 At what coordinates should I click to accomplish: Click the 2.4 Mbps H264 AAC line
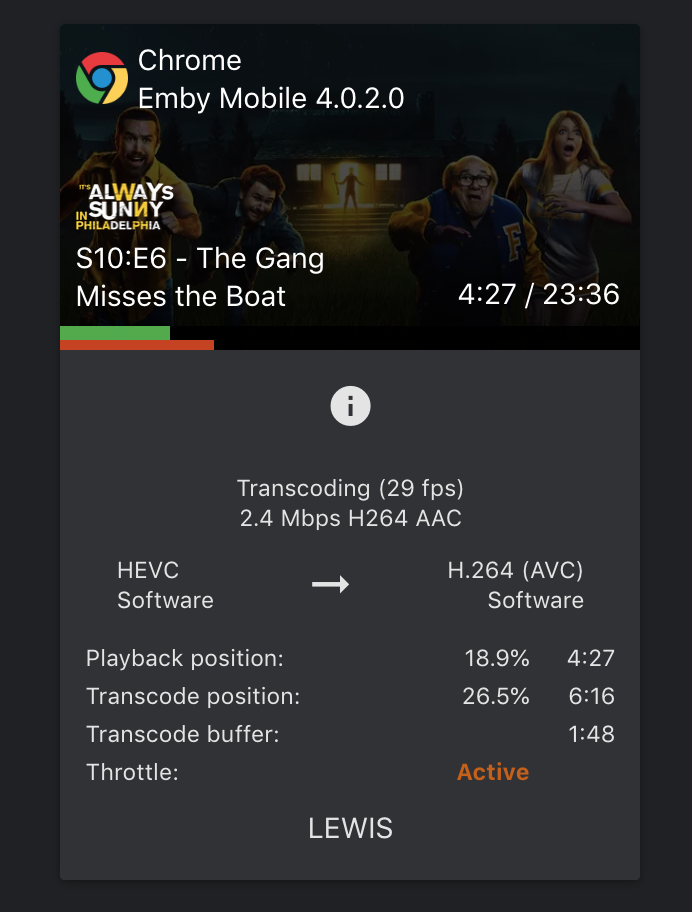point(350,519)
